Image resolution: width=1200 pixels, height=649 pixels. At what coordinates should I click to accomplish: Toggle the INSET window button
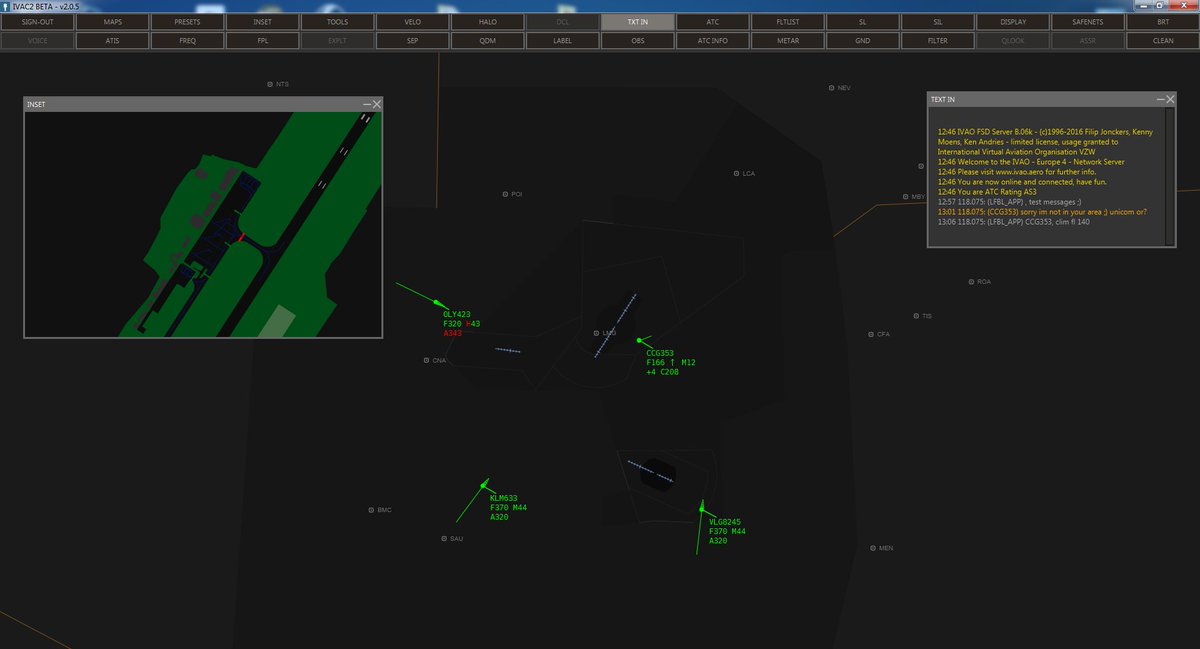click(x=262, y=21)
